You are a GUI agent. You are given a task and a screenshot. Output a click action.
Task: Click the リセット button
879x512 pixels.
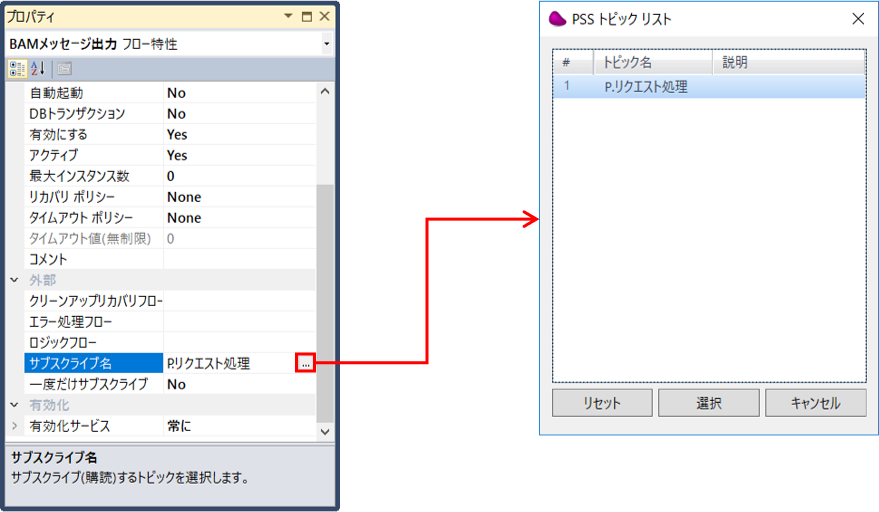click(602, 403)
